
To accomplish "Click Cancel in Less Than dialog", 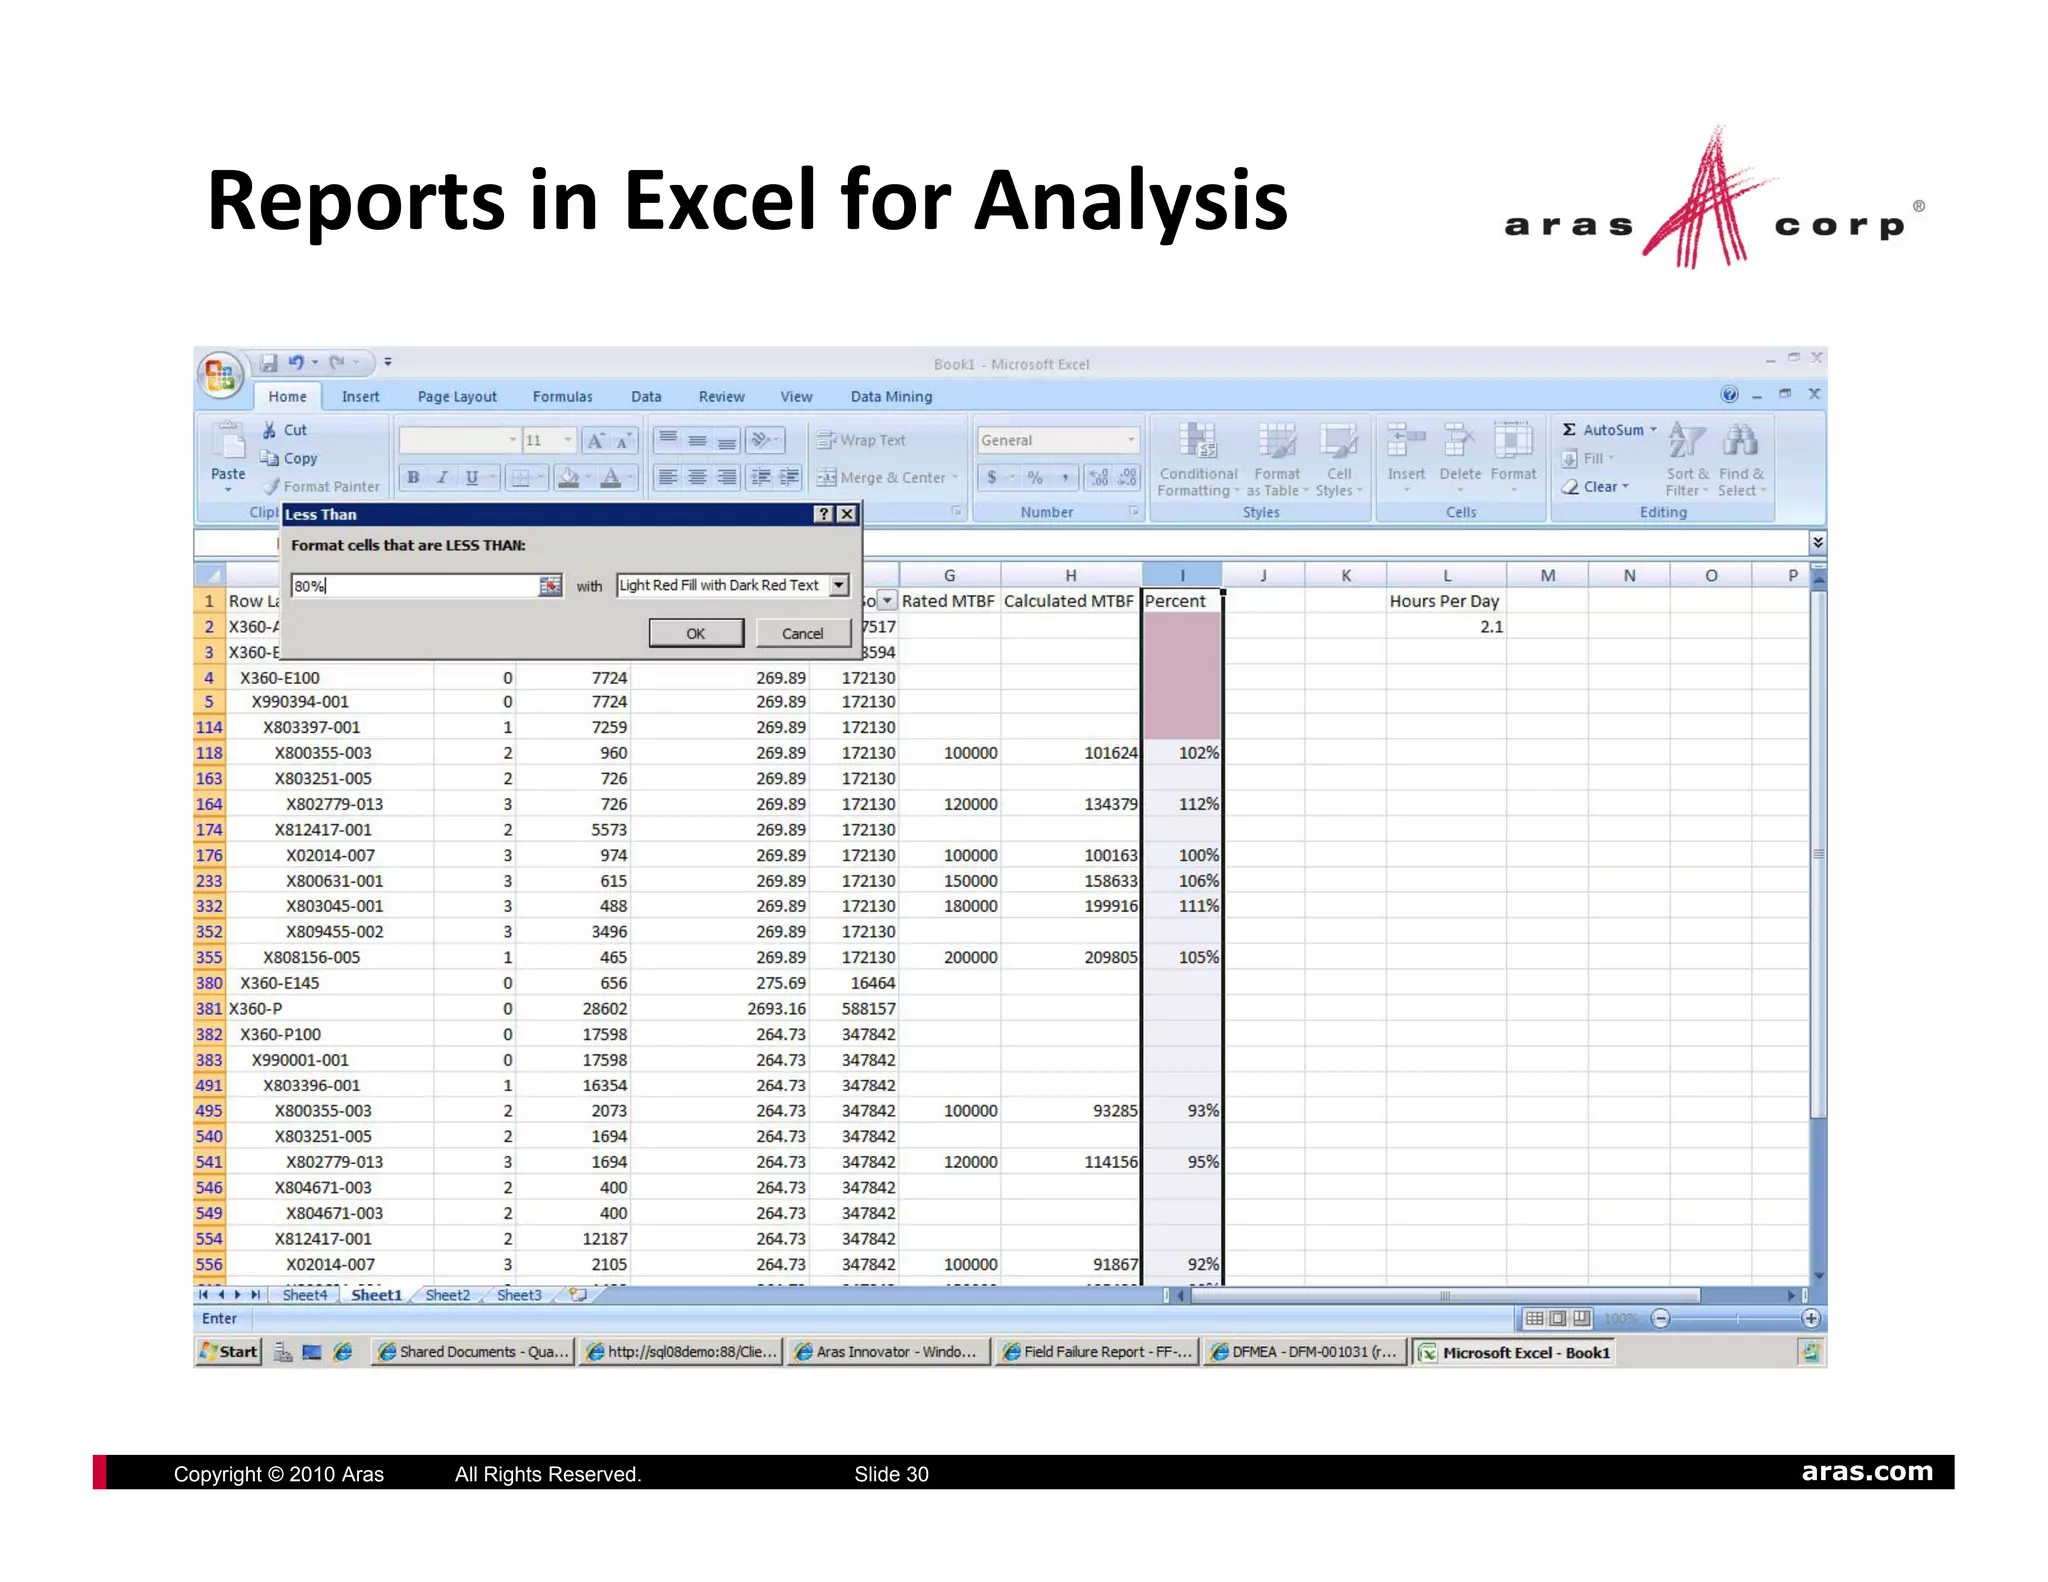I will pos(802,633).
